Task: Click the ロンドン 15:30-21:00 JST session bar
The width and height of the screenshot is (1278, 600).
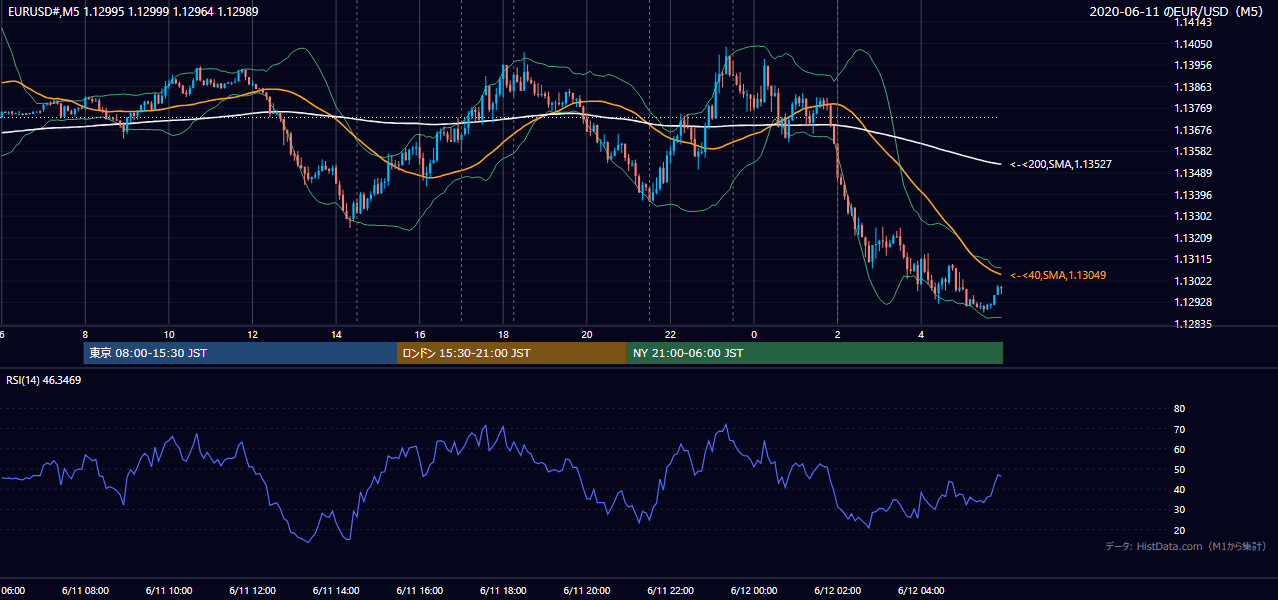Action: (512, 353)
